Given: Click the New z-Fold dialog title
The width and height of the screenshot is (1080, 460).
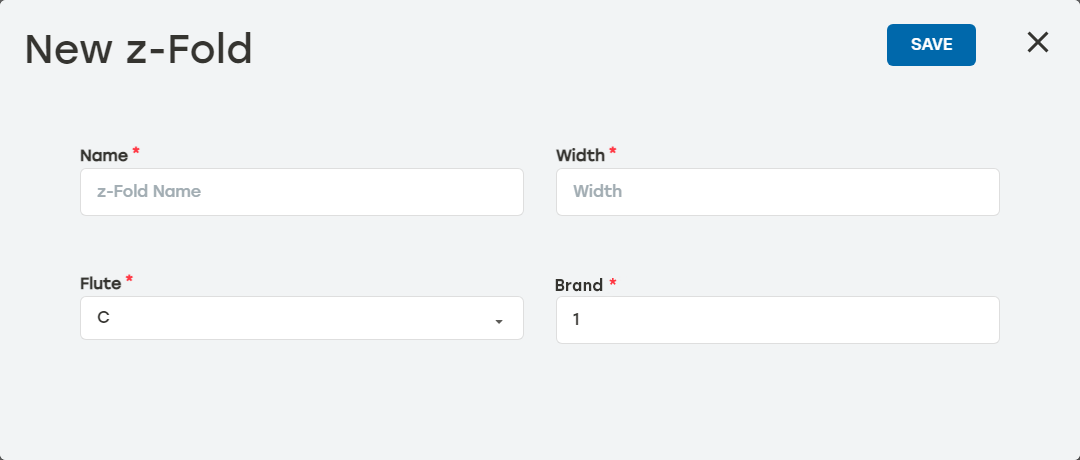Looking at the screenshot, I should coord(138,49).
